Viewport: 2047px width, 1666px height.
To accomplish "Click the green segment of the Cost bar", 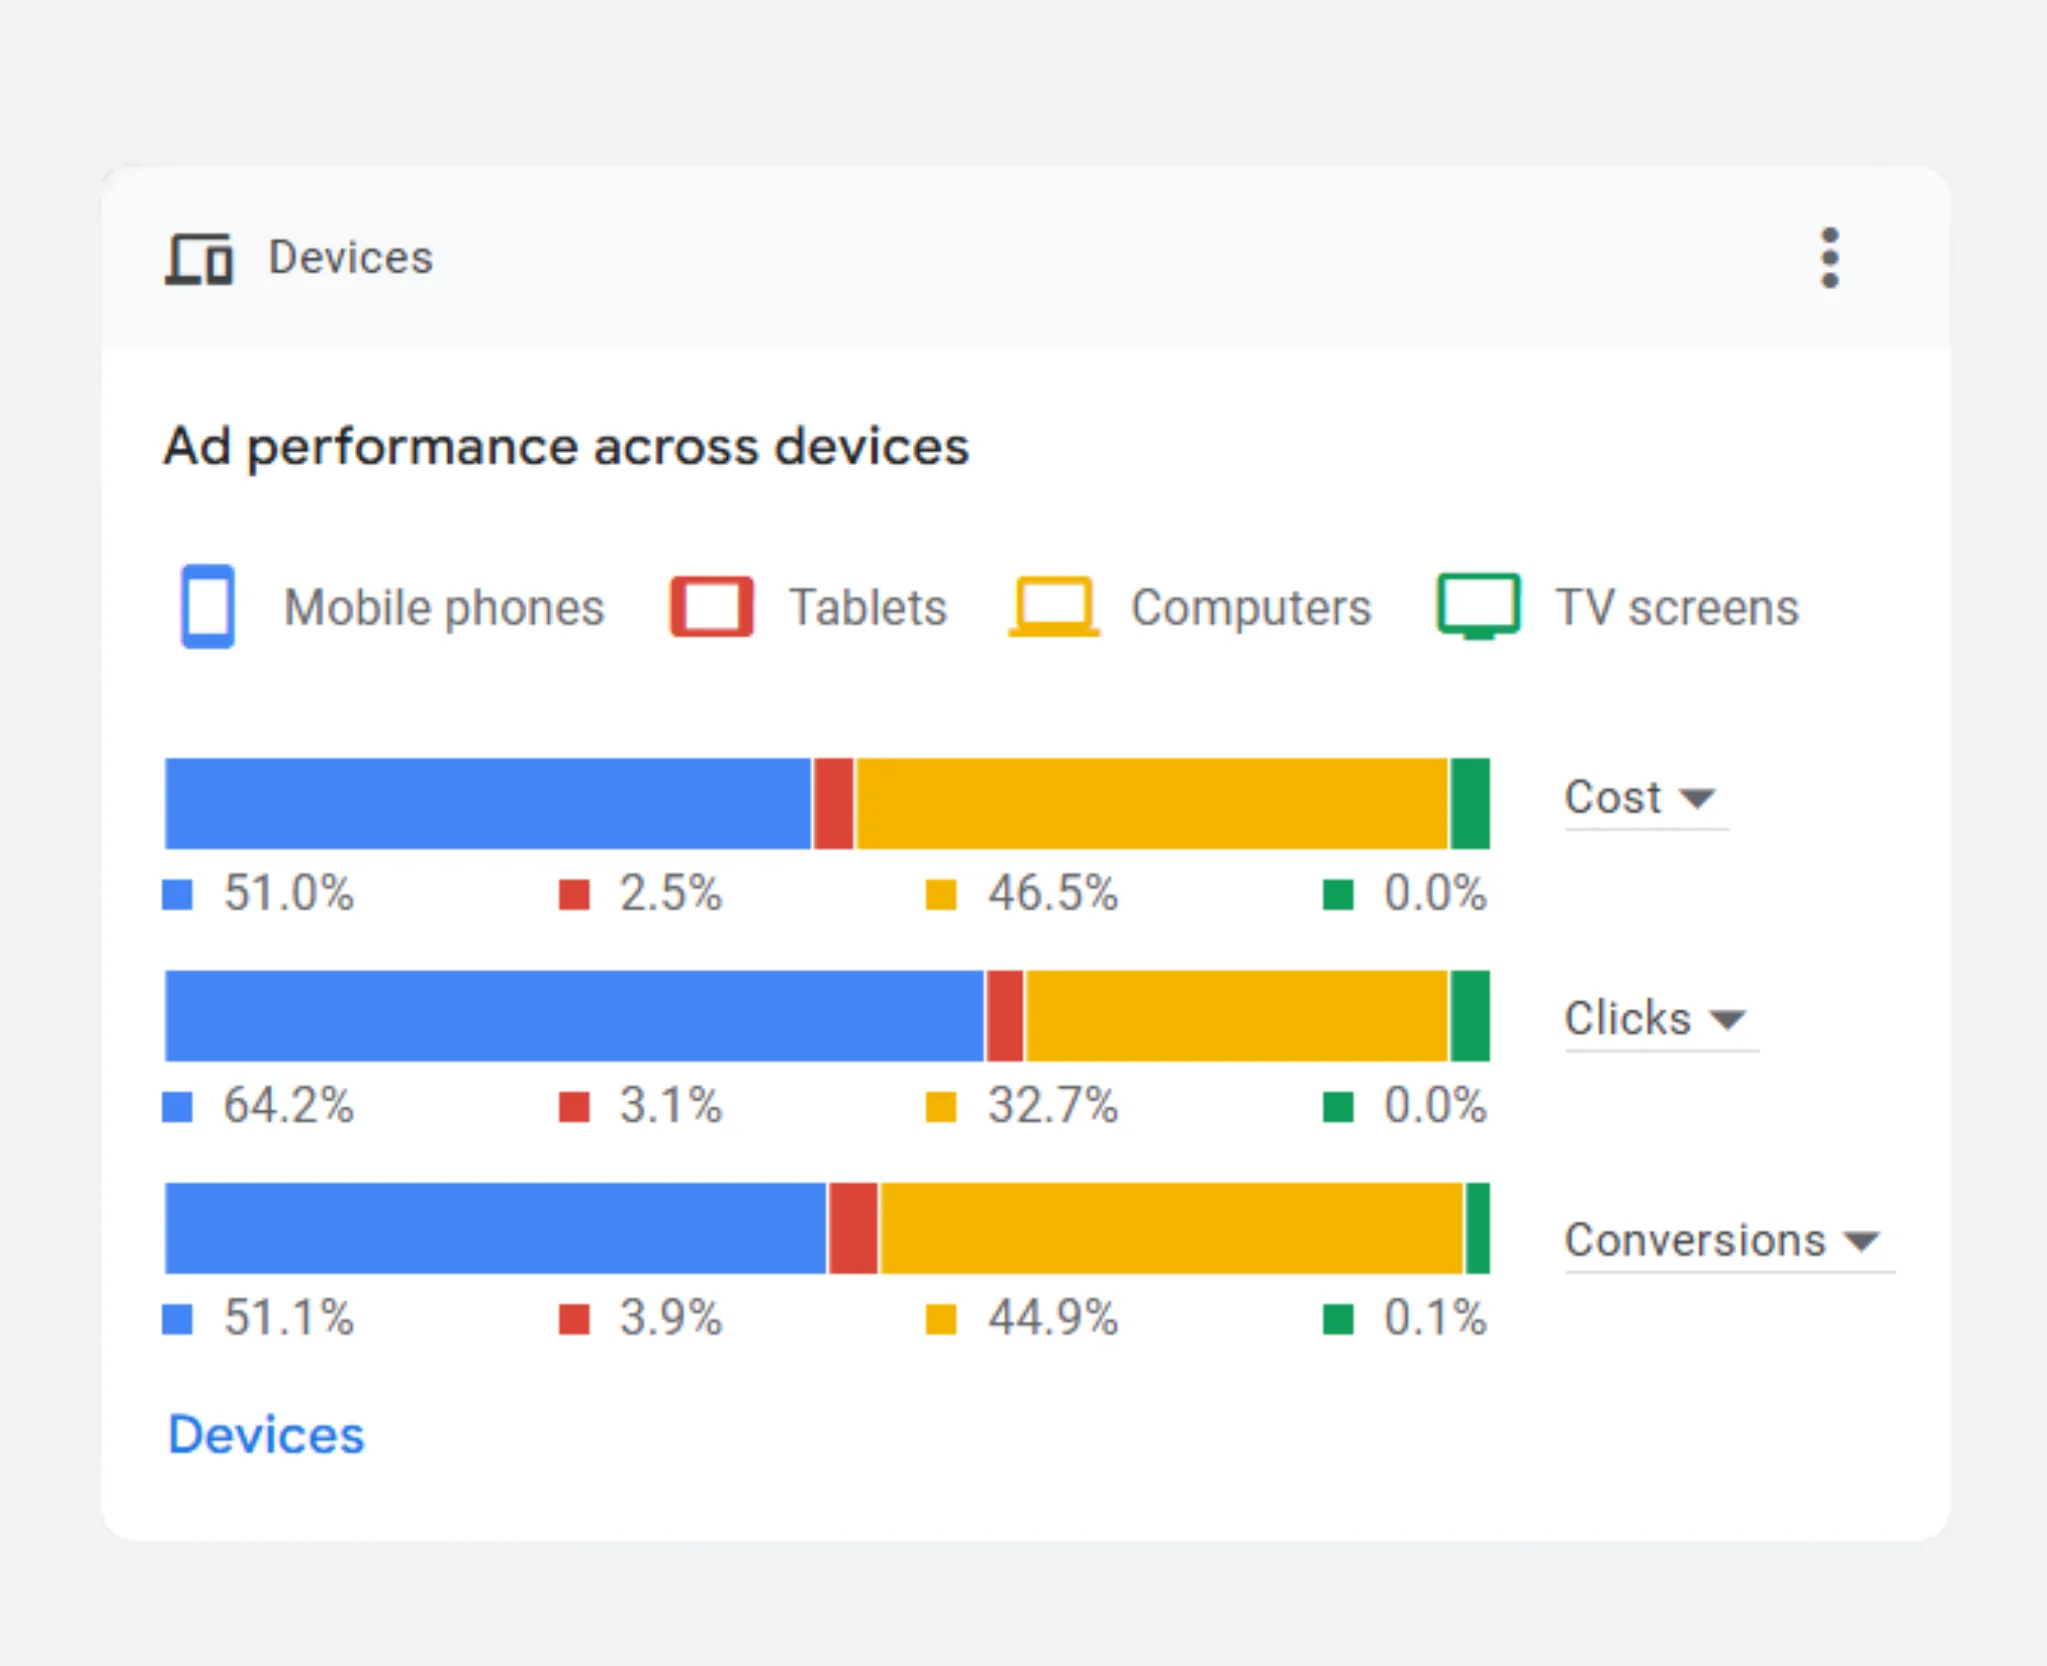I will click(x=1471, y=804).
